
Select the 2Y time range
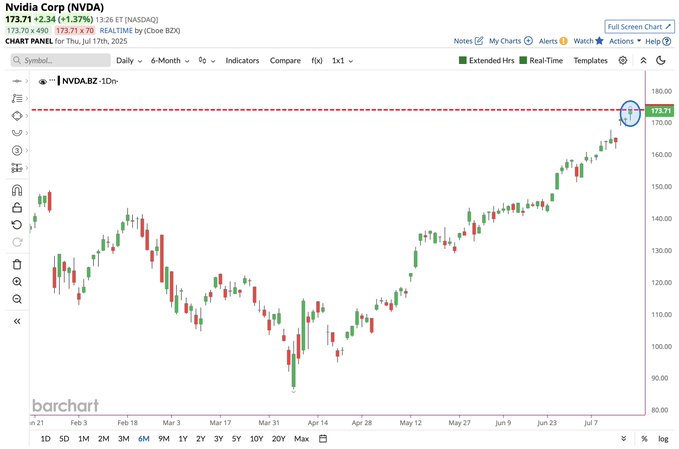[x=200, y=439]
